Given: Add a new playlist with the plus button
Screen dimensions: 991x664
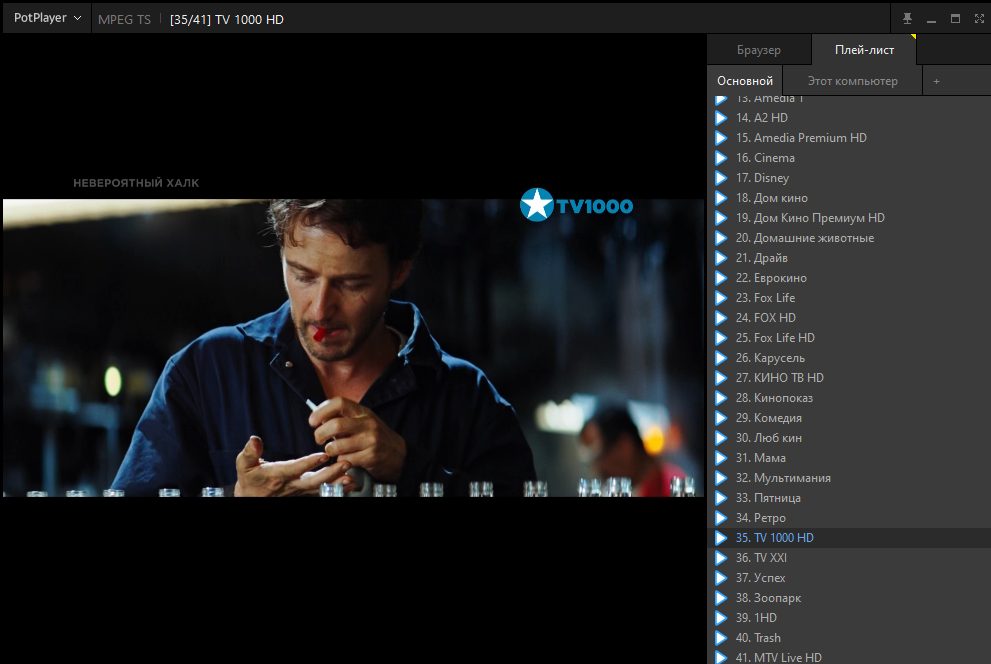Looking at the screenshot, I should pyautogui.click(x=937, y=81).
